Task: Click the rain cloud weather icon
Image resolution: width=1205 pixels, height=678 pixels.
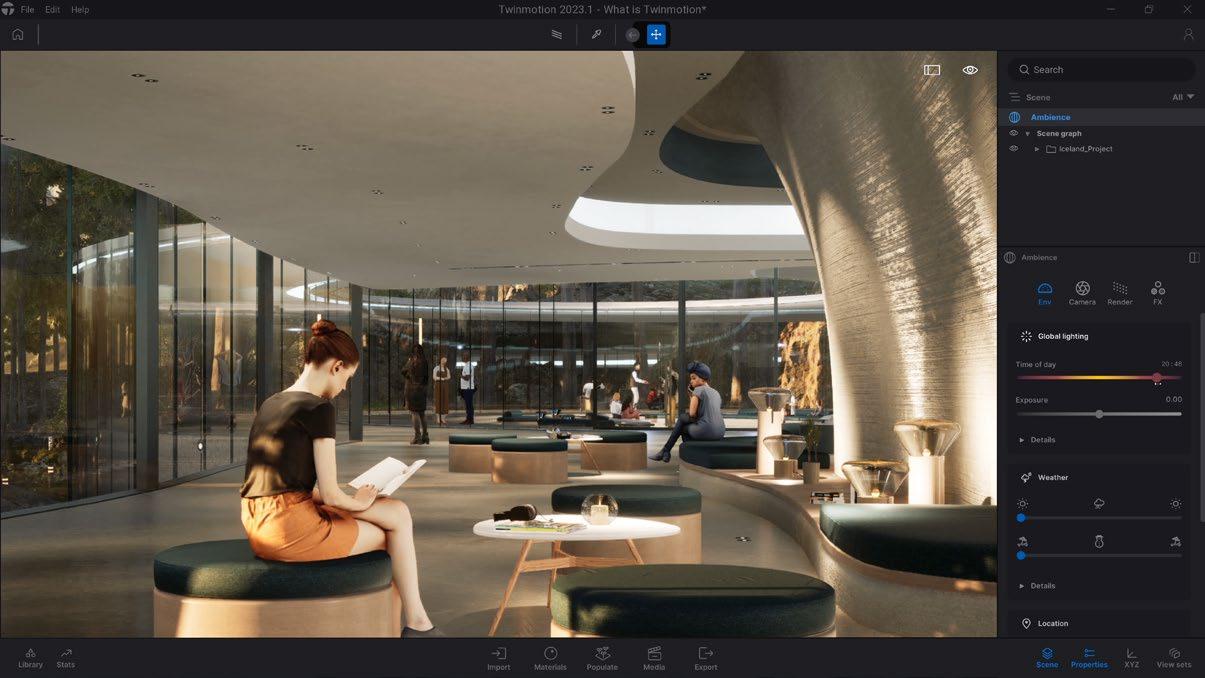Action: coord(1099,504)
